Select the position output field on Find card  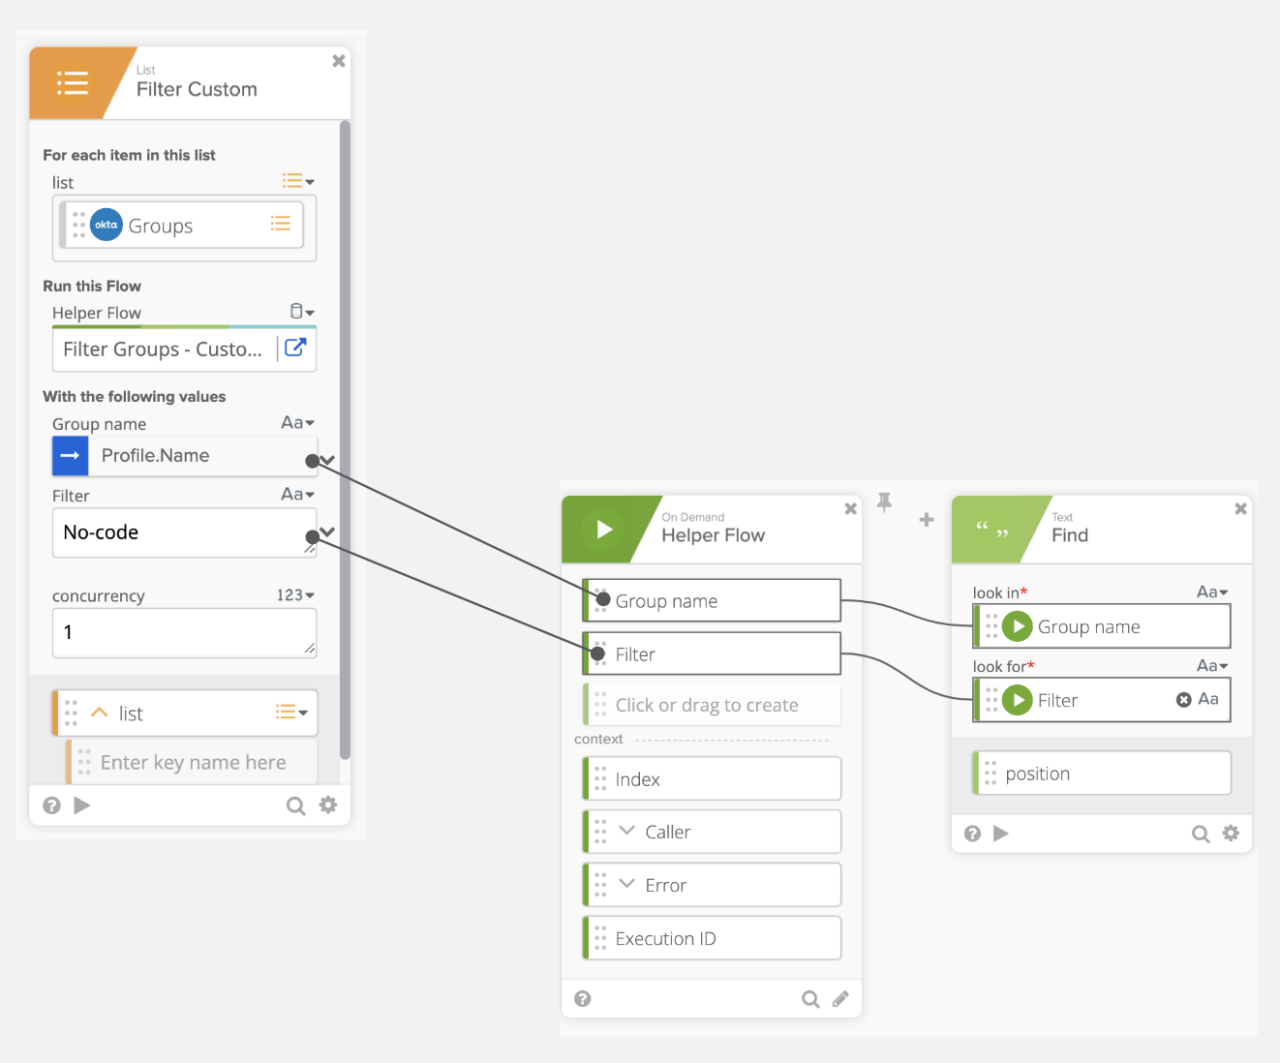coord(1102,773)
